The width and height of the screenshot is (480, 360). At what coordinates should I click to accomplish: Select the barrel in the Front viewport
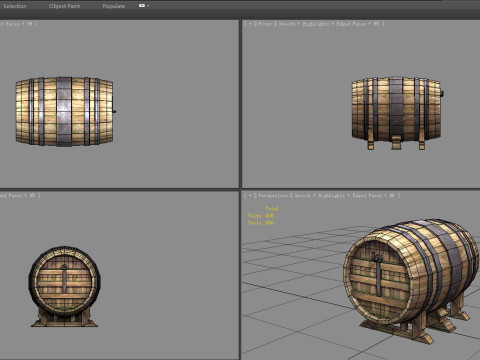tap(397, 110)
